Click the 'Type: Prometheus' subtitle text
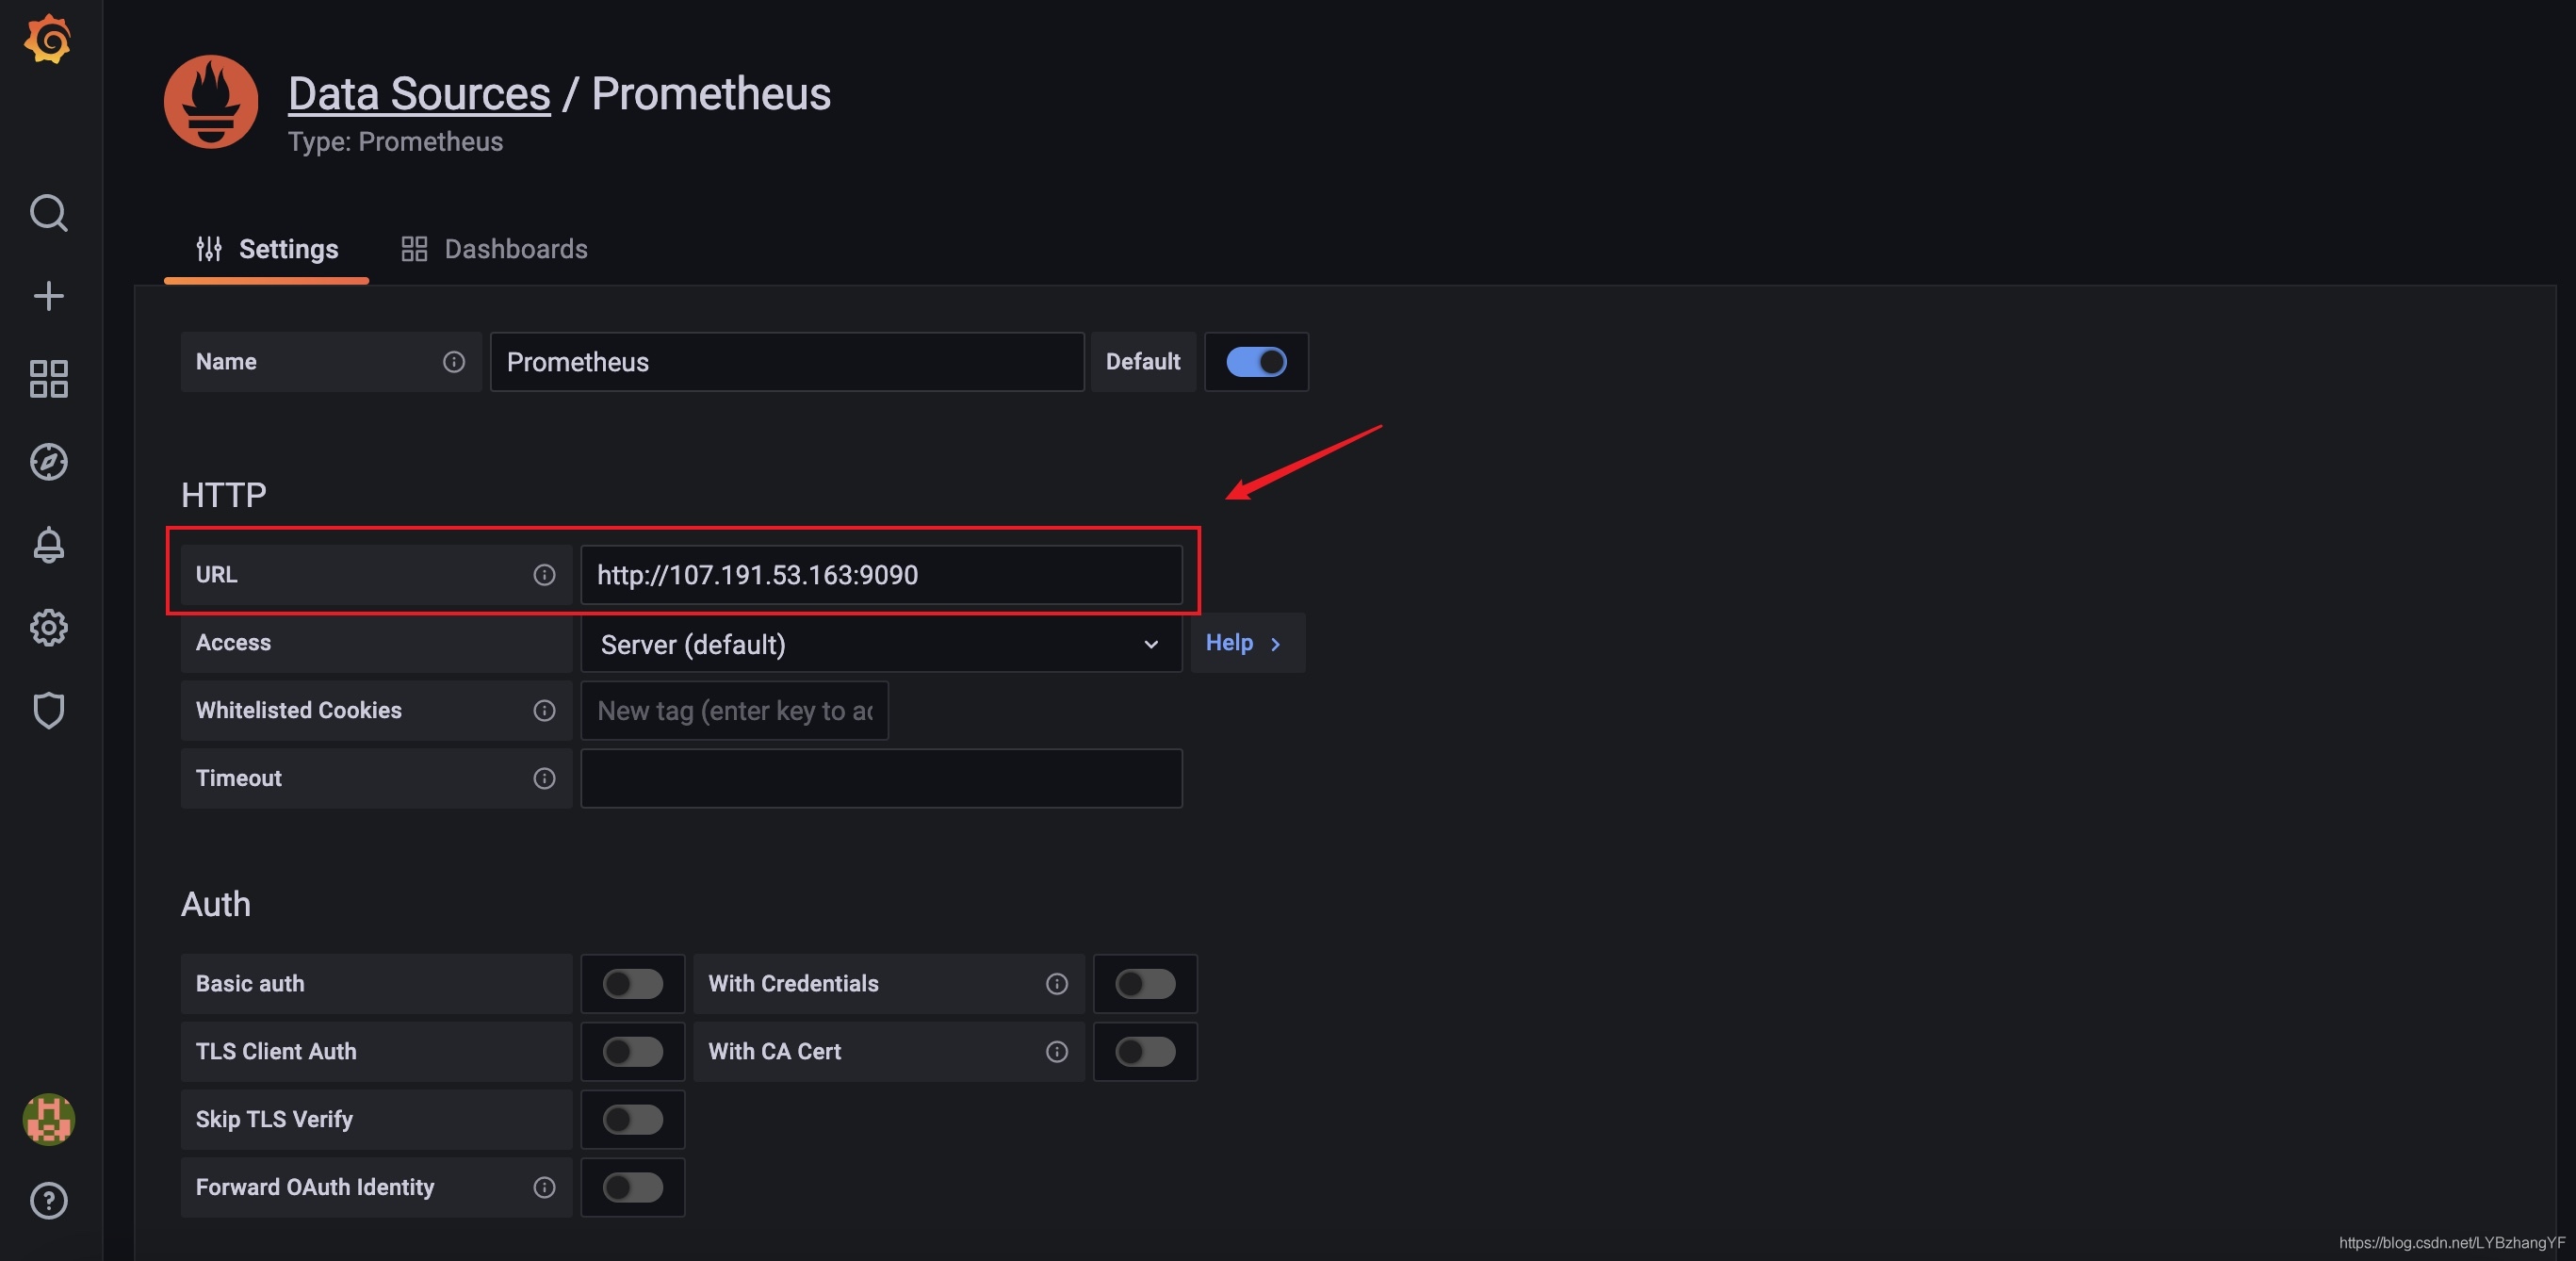 [395, 142]
